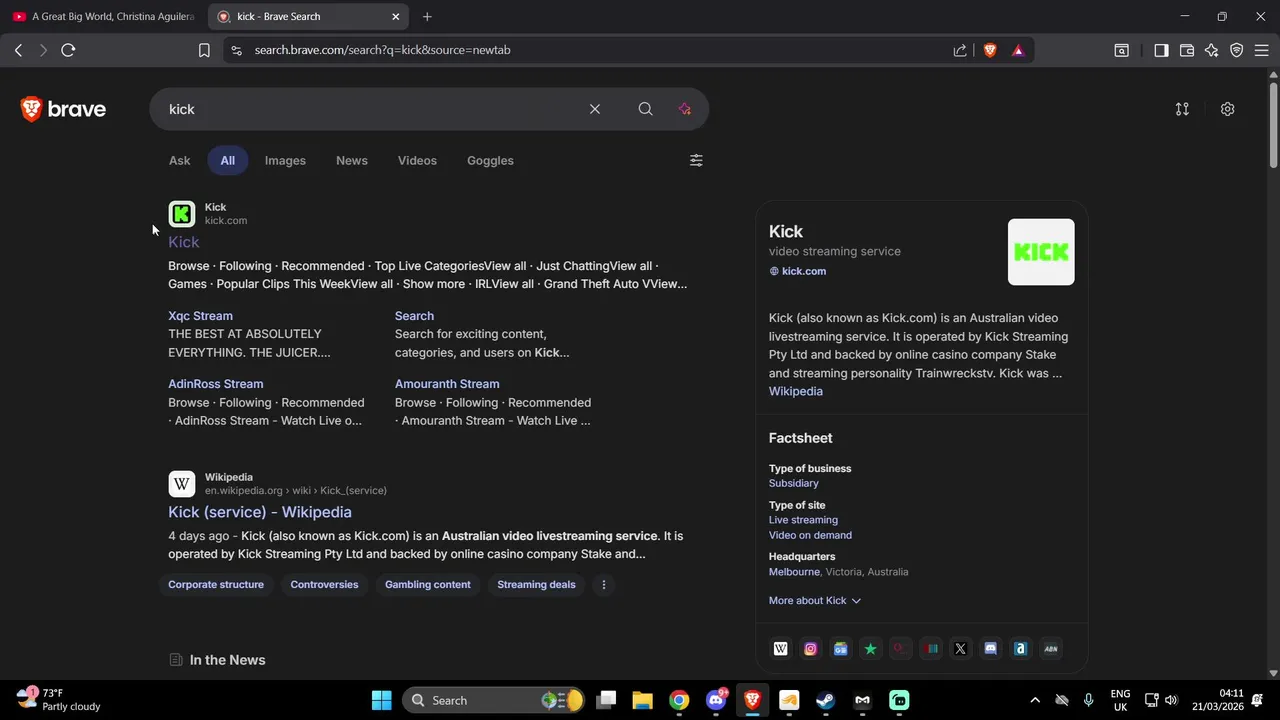1280x720 pixels.
Task: Jump to Streaming deals section chip
Action: pos(536,585)
